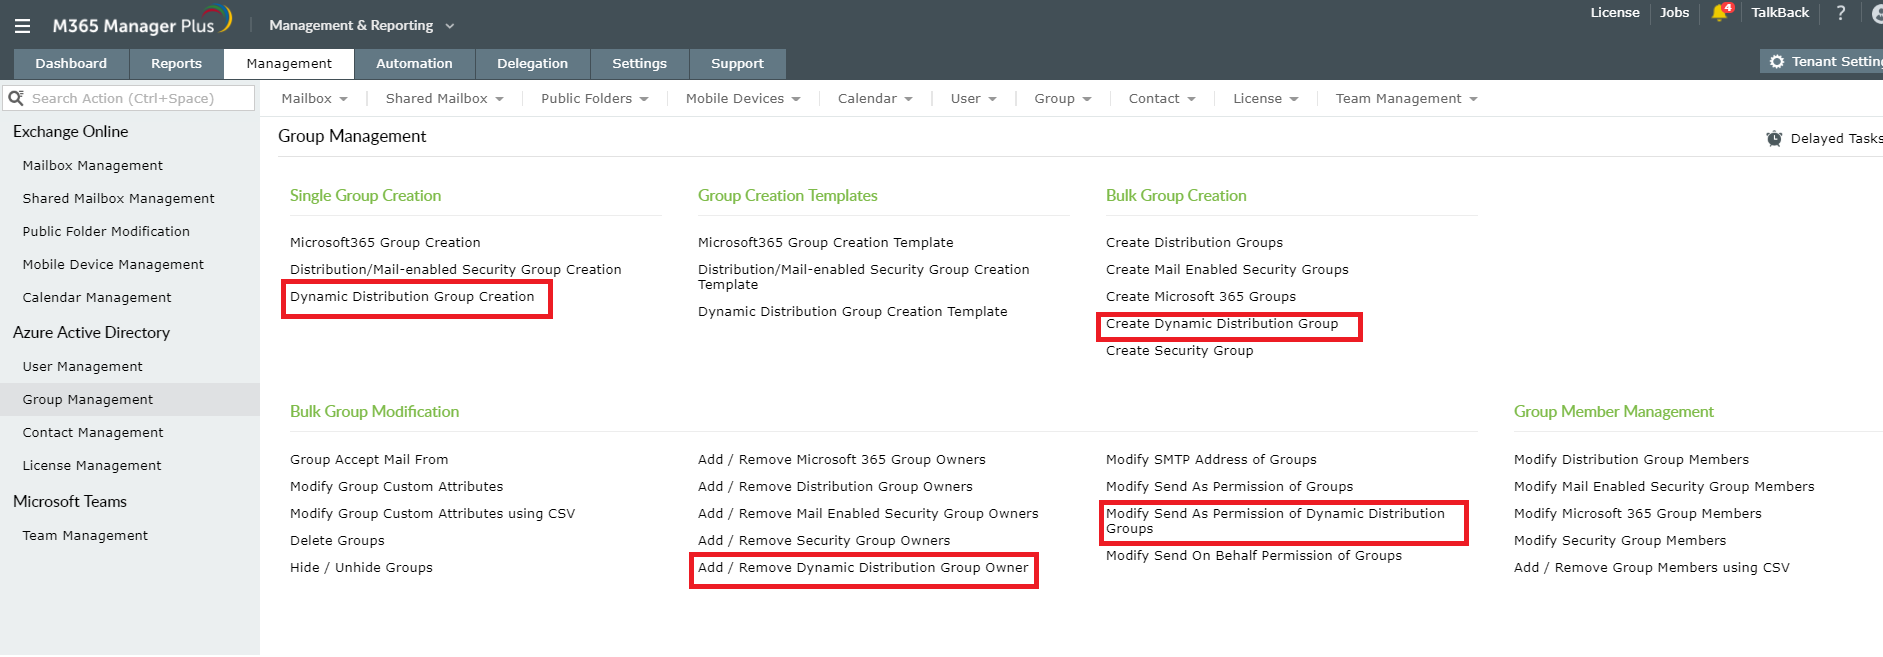Viewport: 1883px width, 657px height.
Task: Click the help question mark icon
Action: (1840, 13)
